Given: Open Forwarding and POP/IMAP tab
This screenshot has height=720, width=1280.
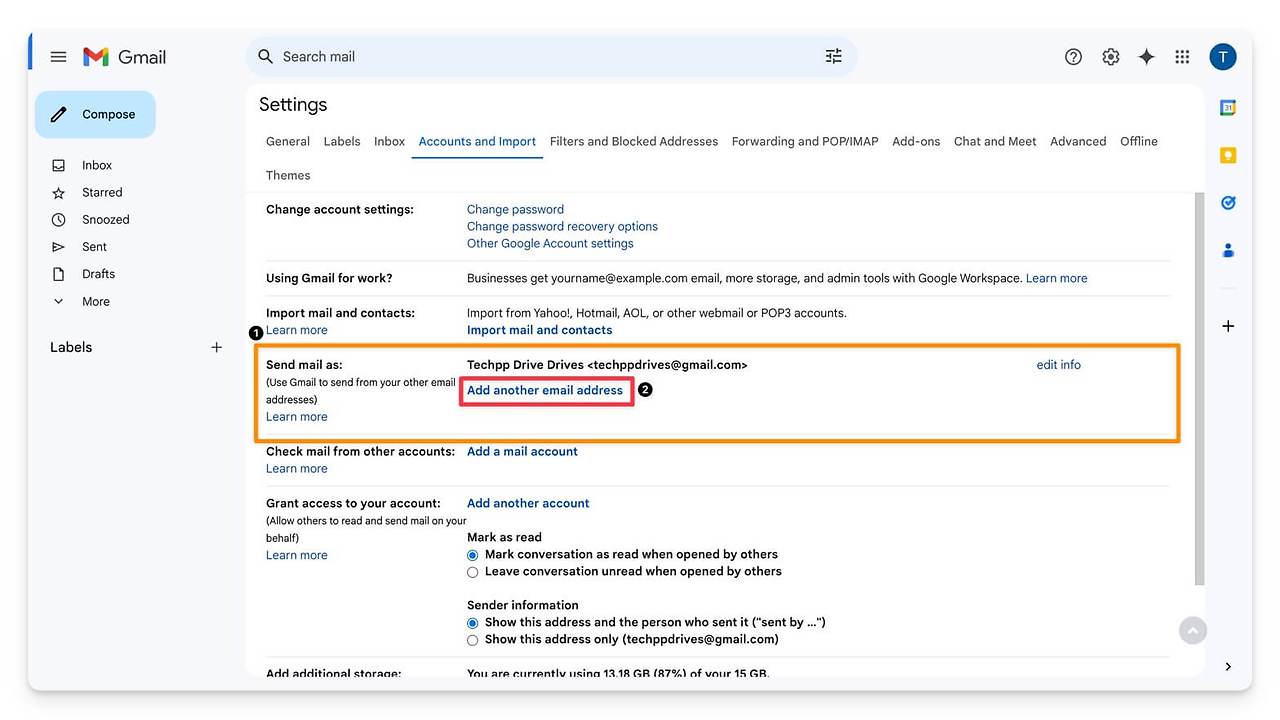Looking at the screenshot, I should pos(805,141).
